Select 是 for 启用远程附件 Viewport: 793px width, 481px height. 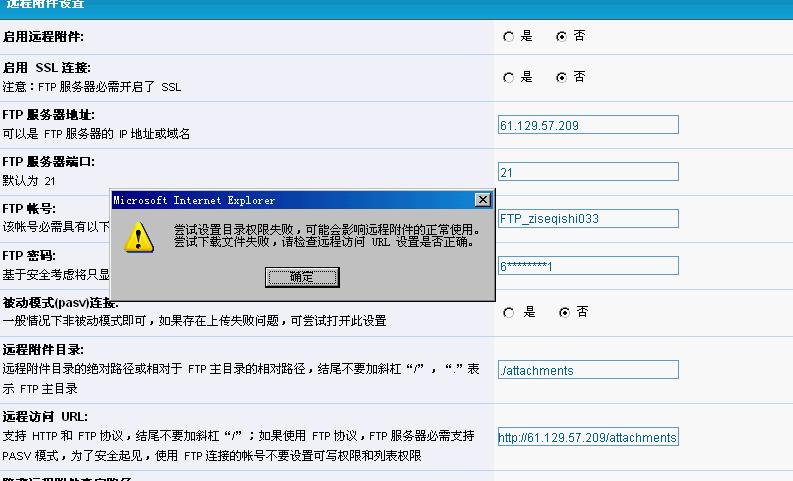pos(509,37)
